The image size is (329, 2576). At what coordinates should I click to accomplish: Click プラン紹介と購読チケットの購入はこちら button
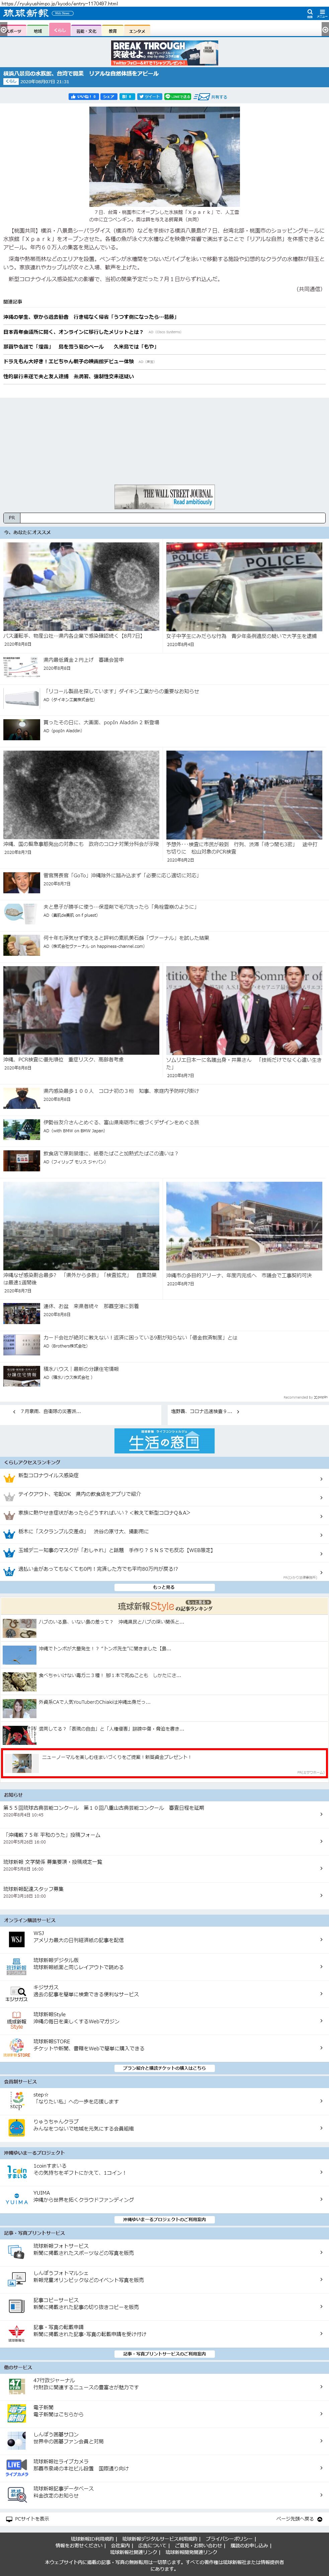click(x=164, y=2068)
